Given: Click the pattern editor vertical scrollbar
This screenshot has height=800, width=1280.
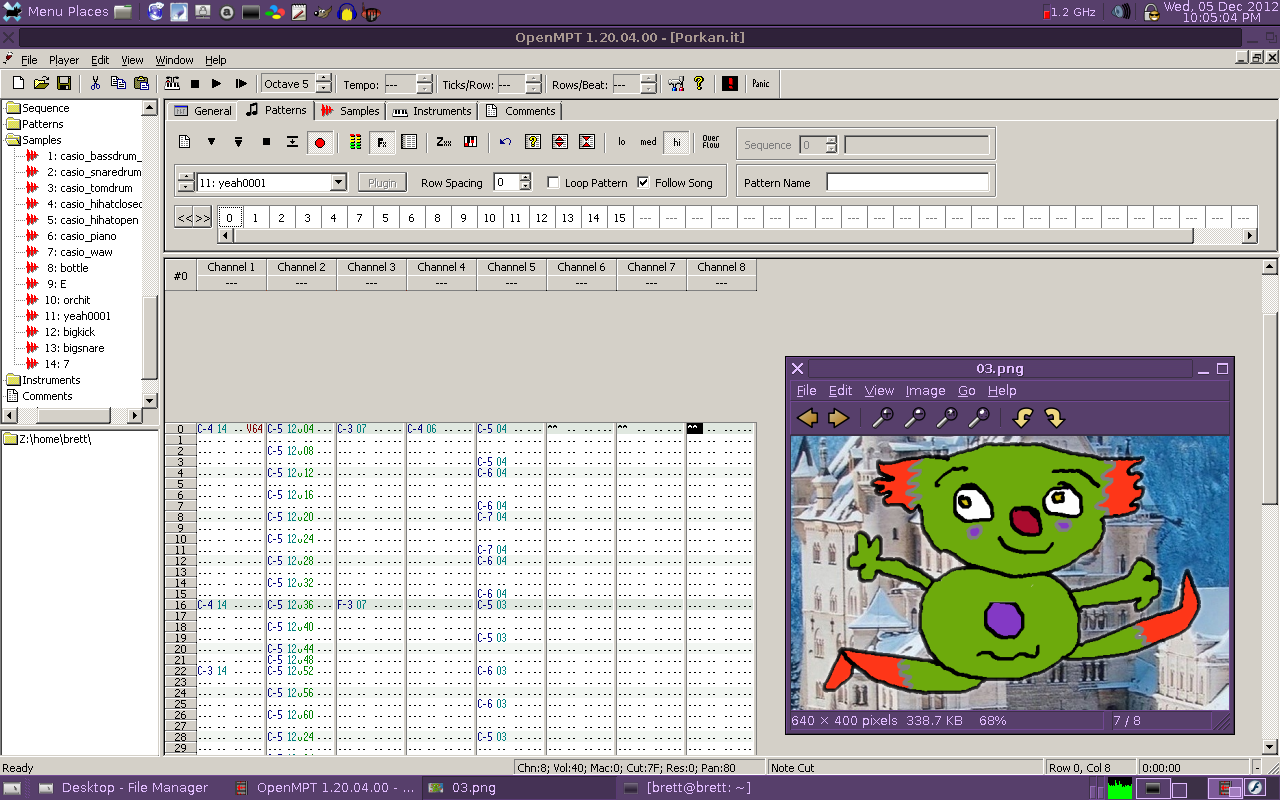Looking at the screenshot, I should tap(1270, 506).
